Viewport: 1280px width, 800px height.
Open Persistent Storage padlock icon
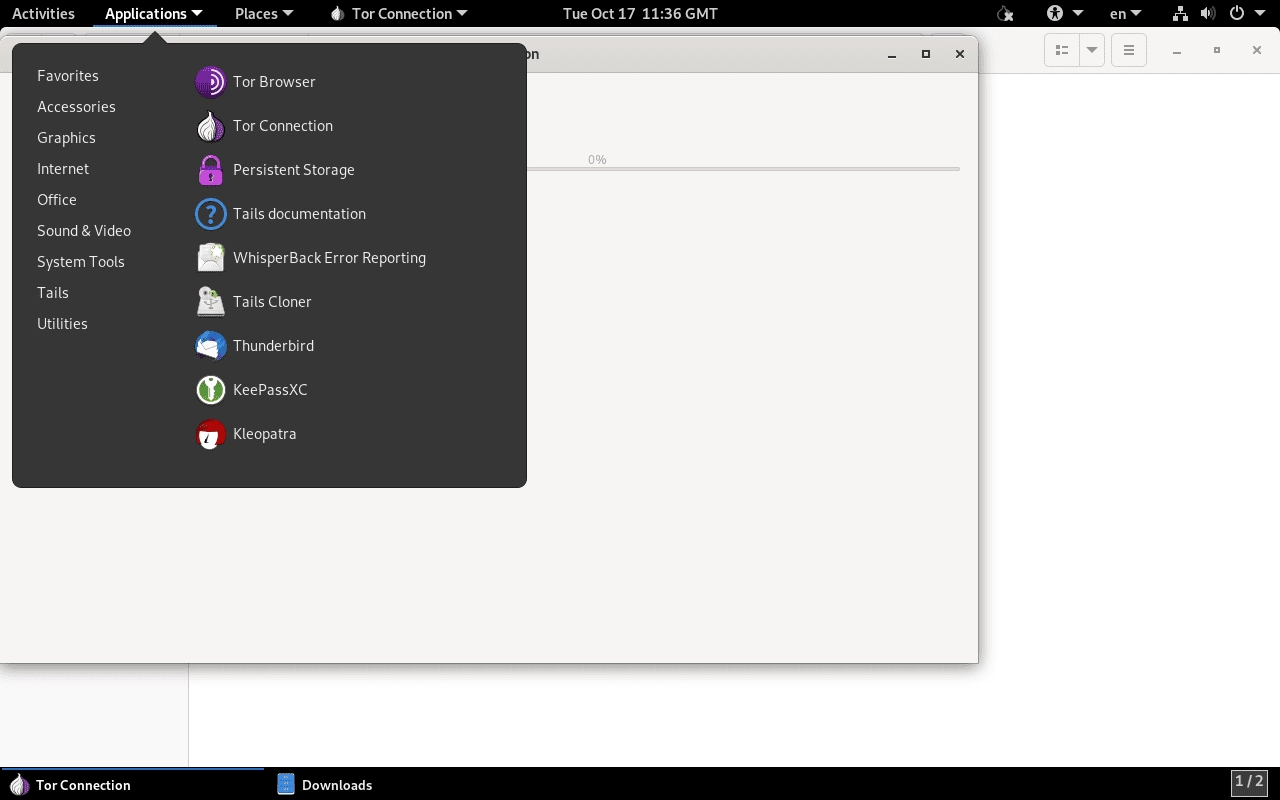pyautogui.click(x=210, y=170)
